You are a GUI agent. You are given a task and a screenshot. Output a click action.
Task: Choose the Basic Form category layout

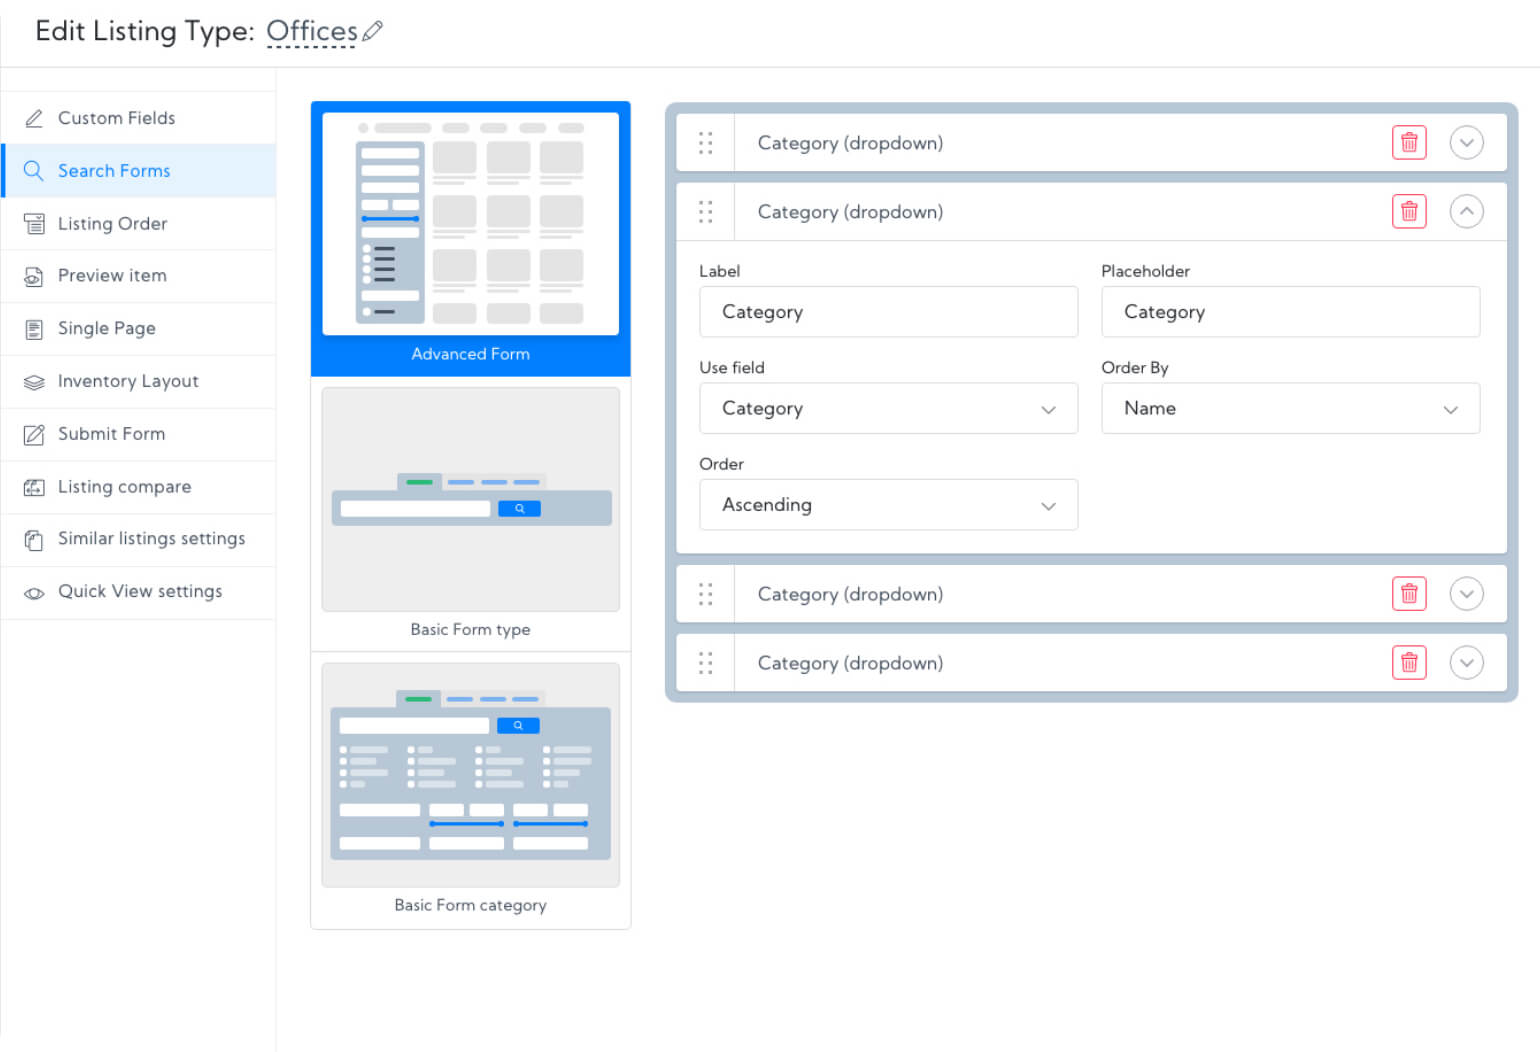pyautogui.click(x=470, y=775)
